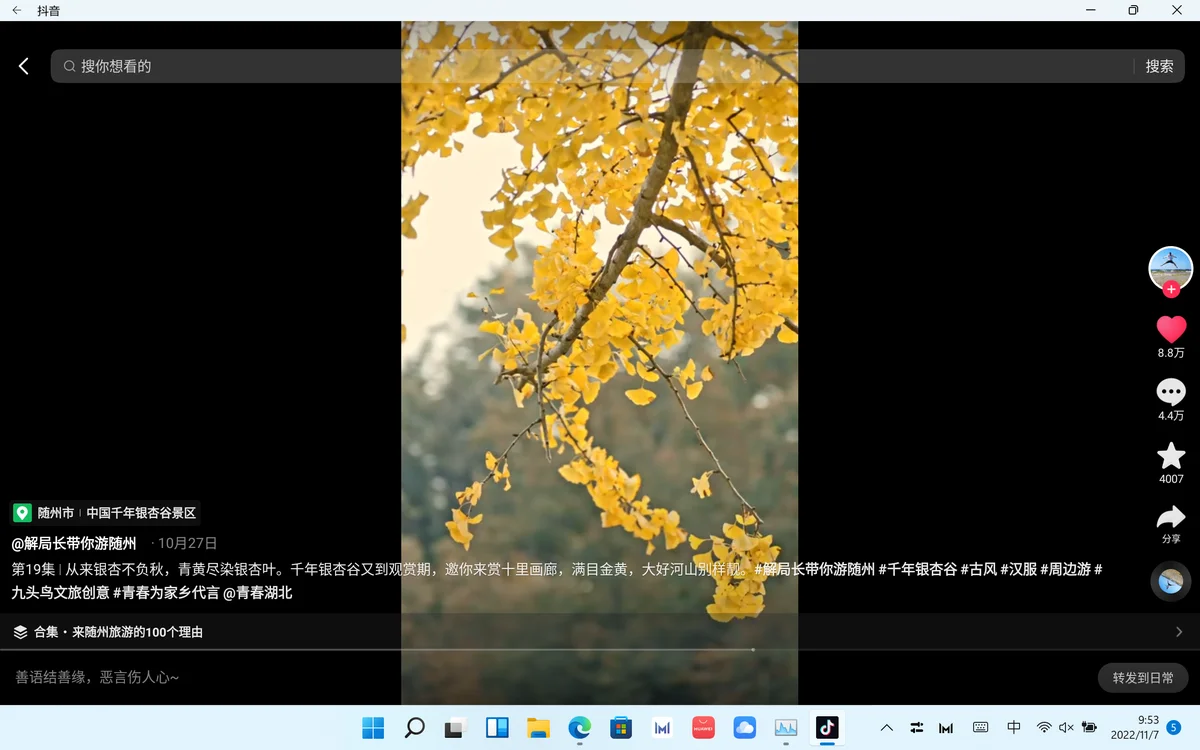Launch Microsoft Edge from the taskbar
Image resolution: width=1200 pixels, height=750 pixels.
pos(580,728)
